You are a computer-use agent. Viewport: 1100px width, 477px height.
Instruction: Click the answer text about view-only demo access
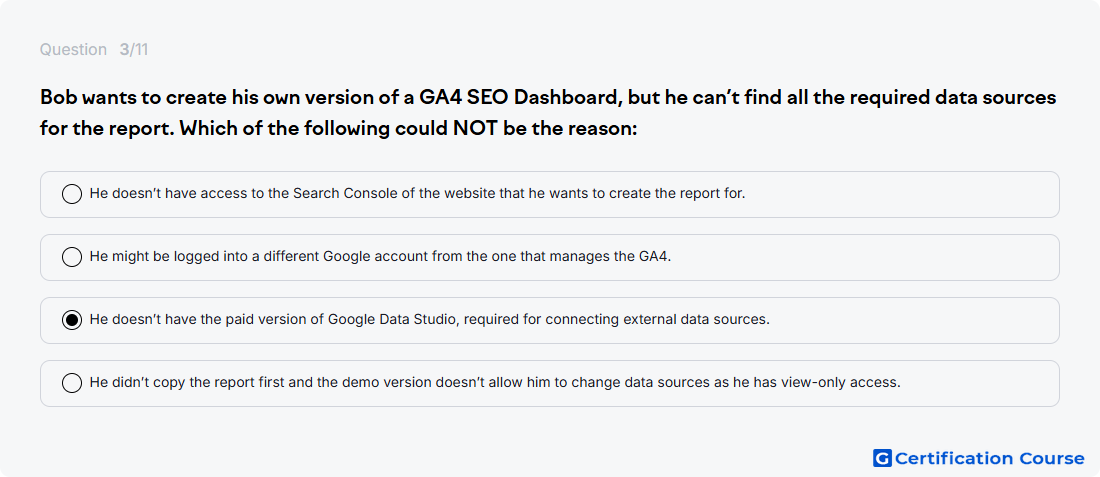[495, 383]
